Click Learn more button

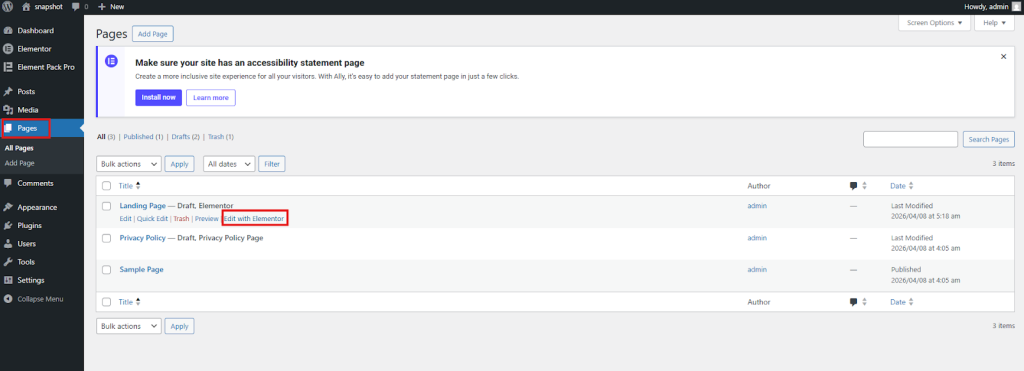(211, 97)
